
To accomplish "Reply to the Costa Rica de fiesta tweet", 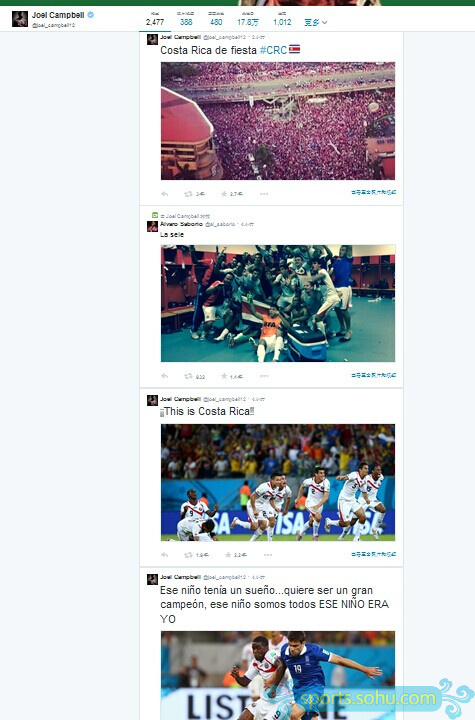I will coord(164,194).
